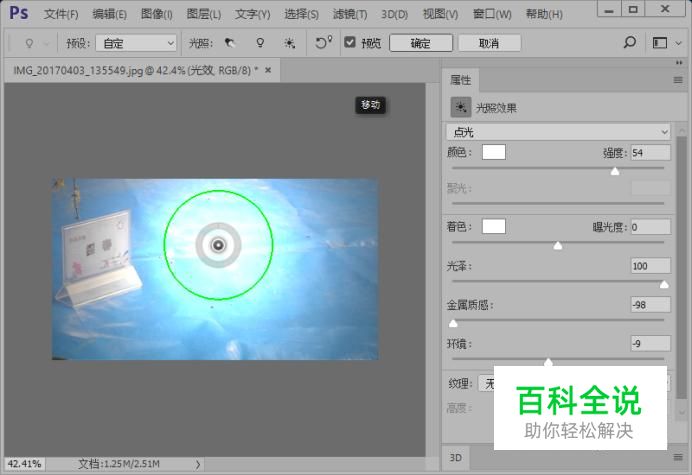Open the 编辑(E) menu
This screenshot has height=475, width=692.
pyautogui.click(x=109, y=14)
